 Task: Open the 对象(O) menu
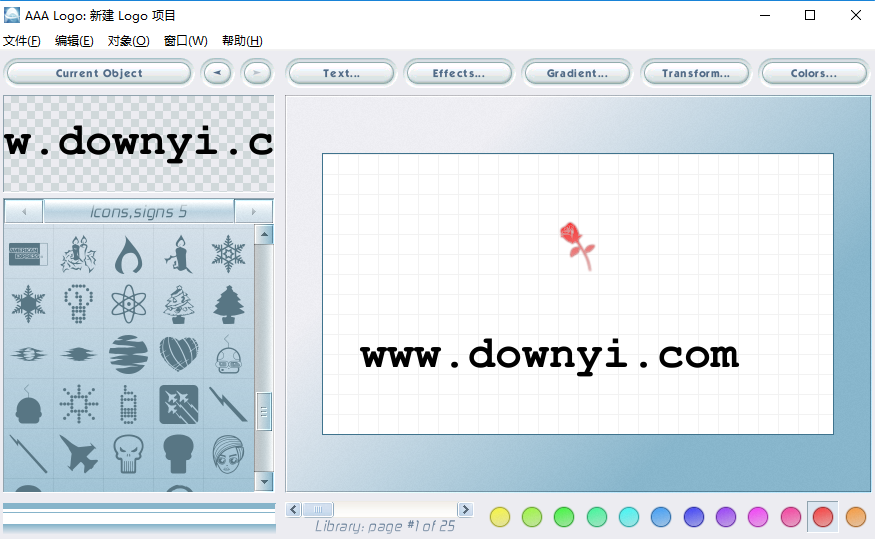[128, 41]
